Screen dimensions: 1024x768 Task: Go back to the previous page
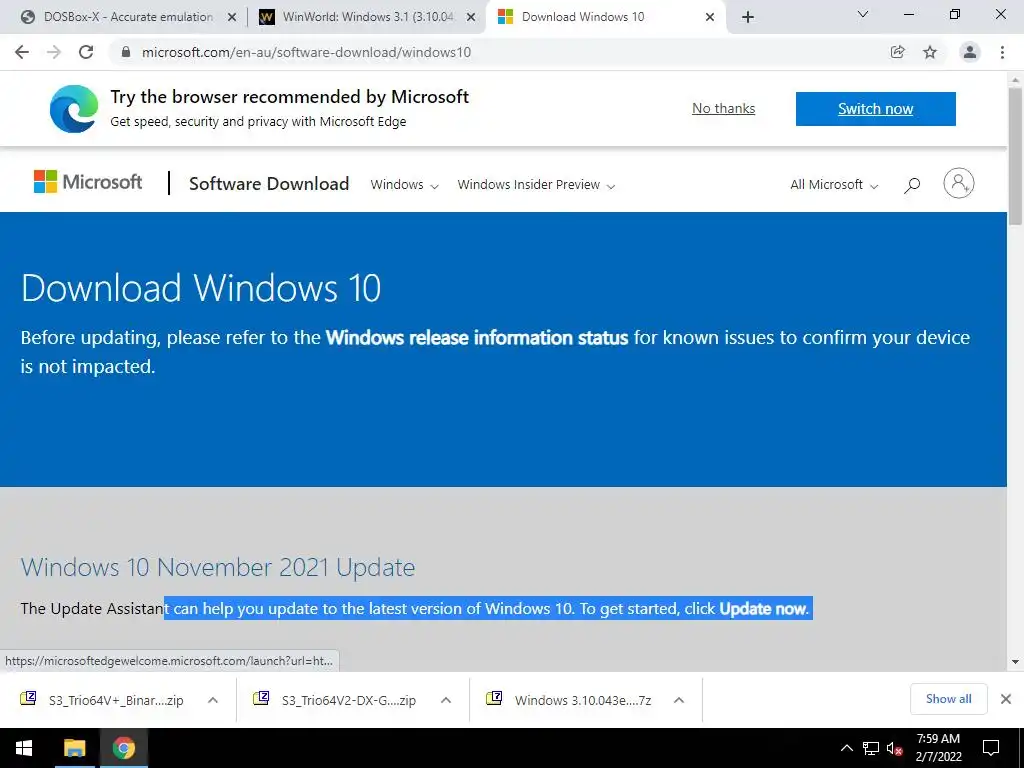[x=22, y=52]
